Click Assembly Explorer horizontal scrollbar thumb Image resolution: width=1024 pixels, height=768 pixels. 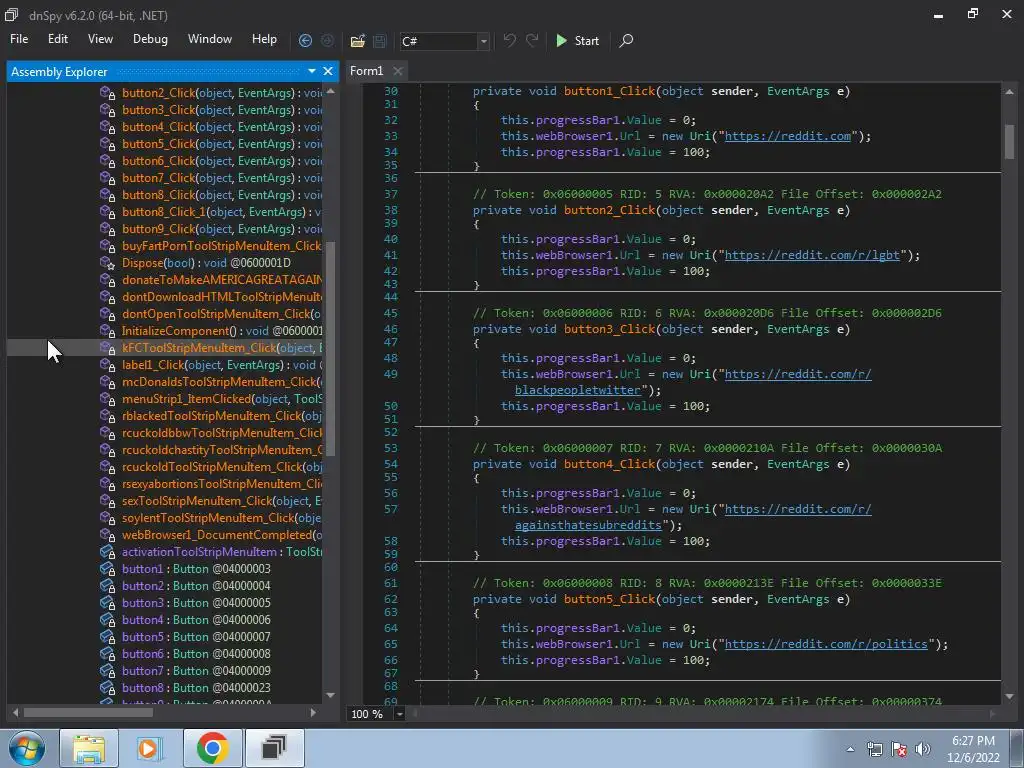[x=88, y=712]
